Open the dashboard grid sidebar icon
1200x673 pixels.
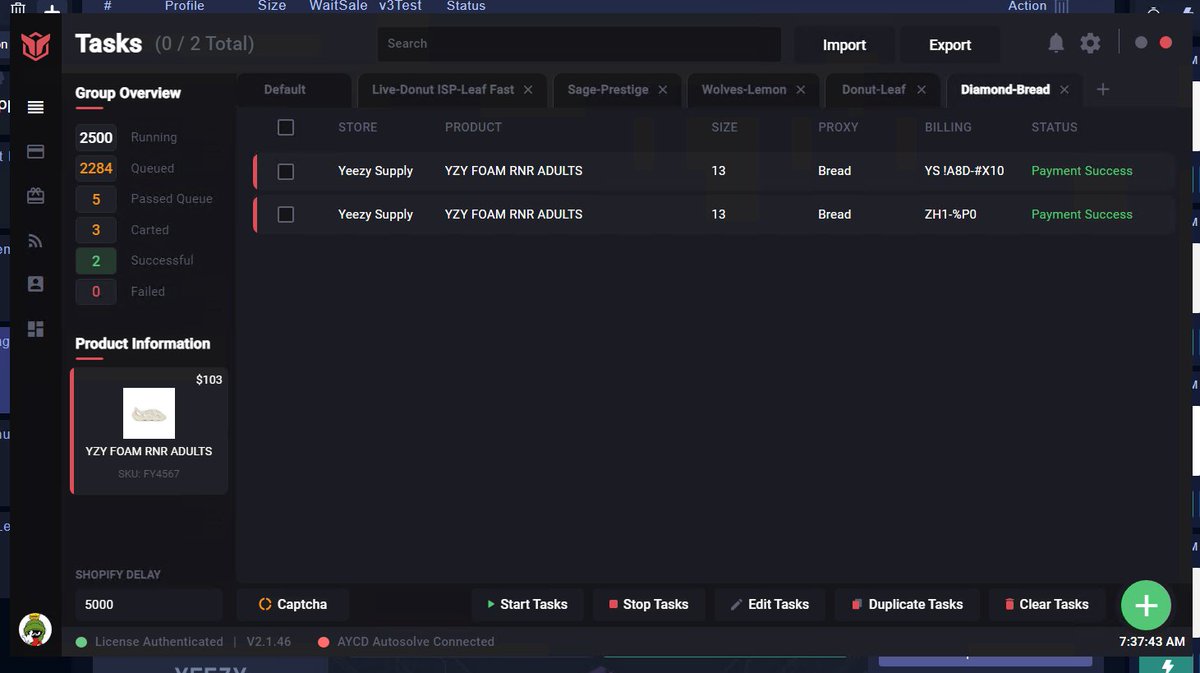pyautogui.click(x=36, y=329)
